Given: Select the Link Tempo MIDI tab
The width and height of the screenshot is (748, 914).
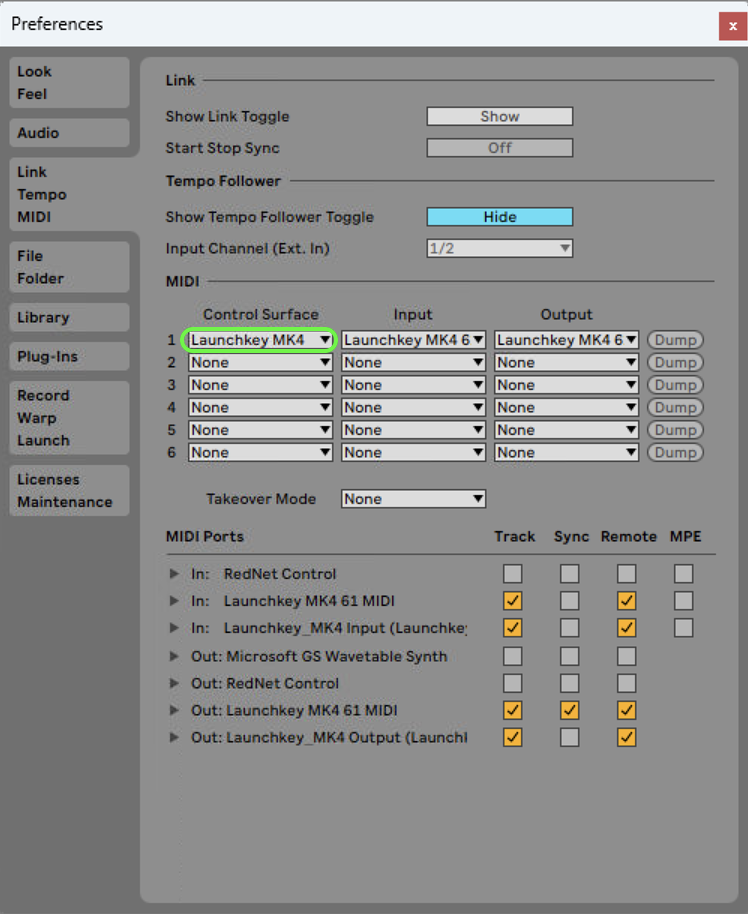Looking at the screenshot, I should click(x=69, y=194).
